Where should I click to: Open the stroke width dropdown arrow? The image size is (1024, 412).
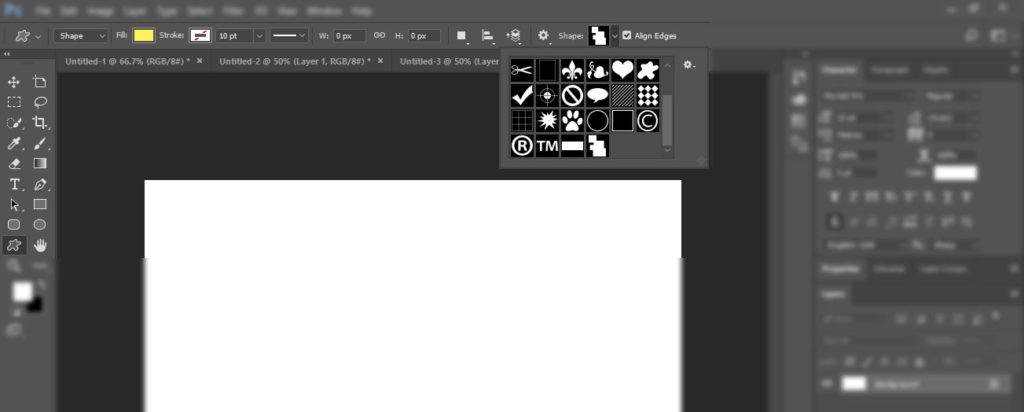tap(259, 36)
